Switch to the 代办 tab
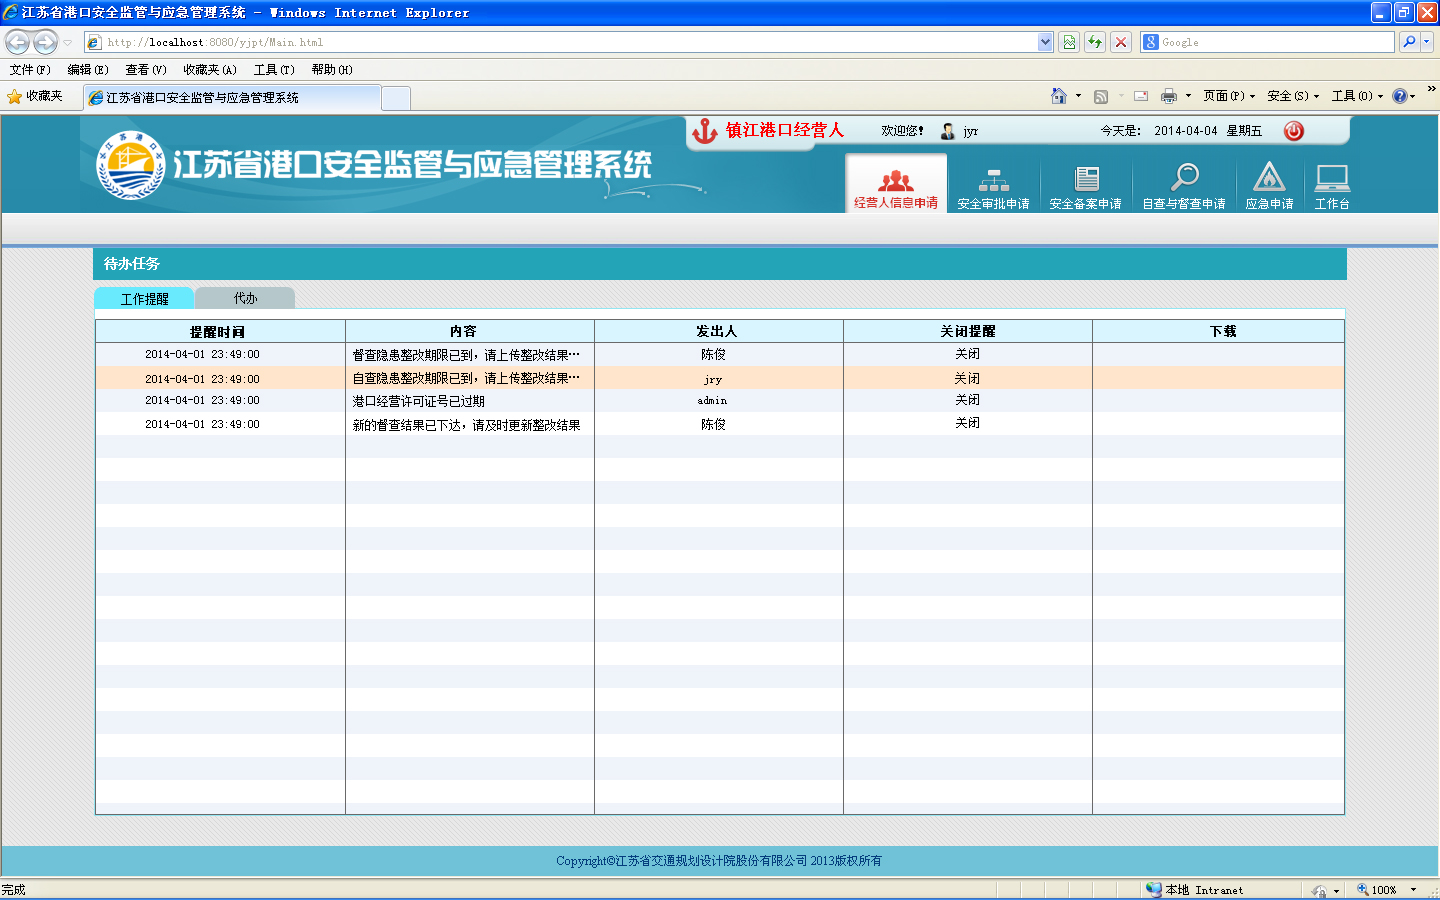The image size is (1440, 900). pos(245,298)
